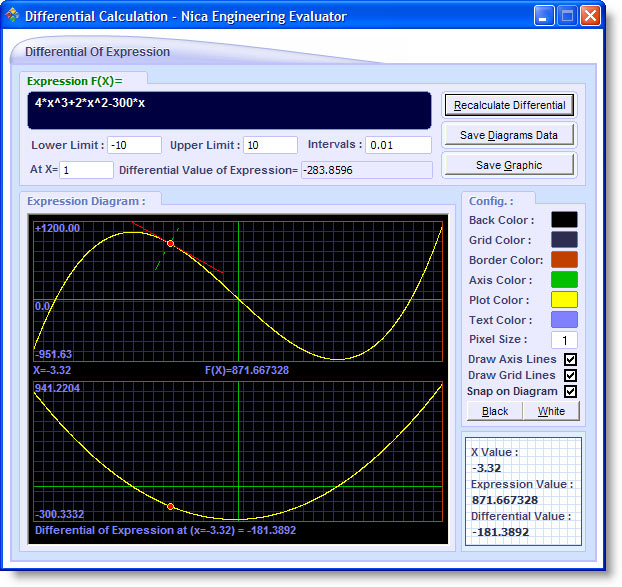This screenshot has height=587, width=622.
Task: Change the Grid Color swatch
Action: coord(564,240)
